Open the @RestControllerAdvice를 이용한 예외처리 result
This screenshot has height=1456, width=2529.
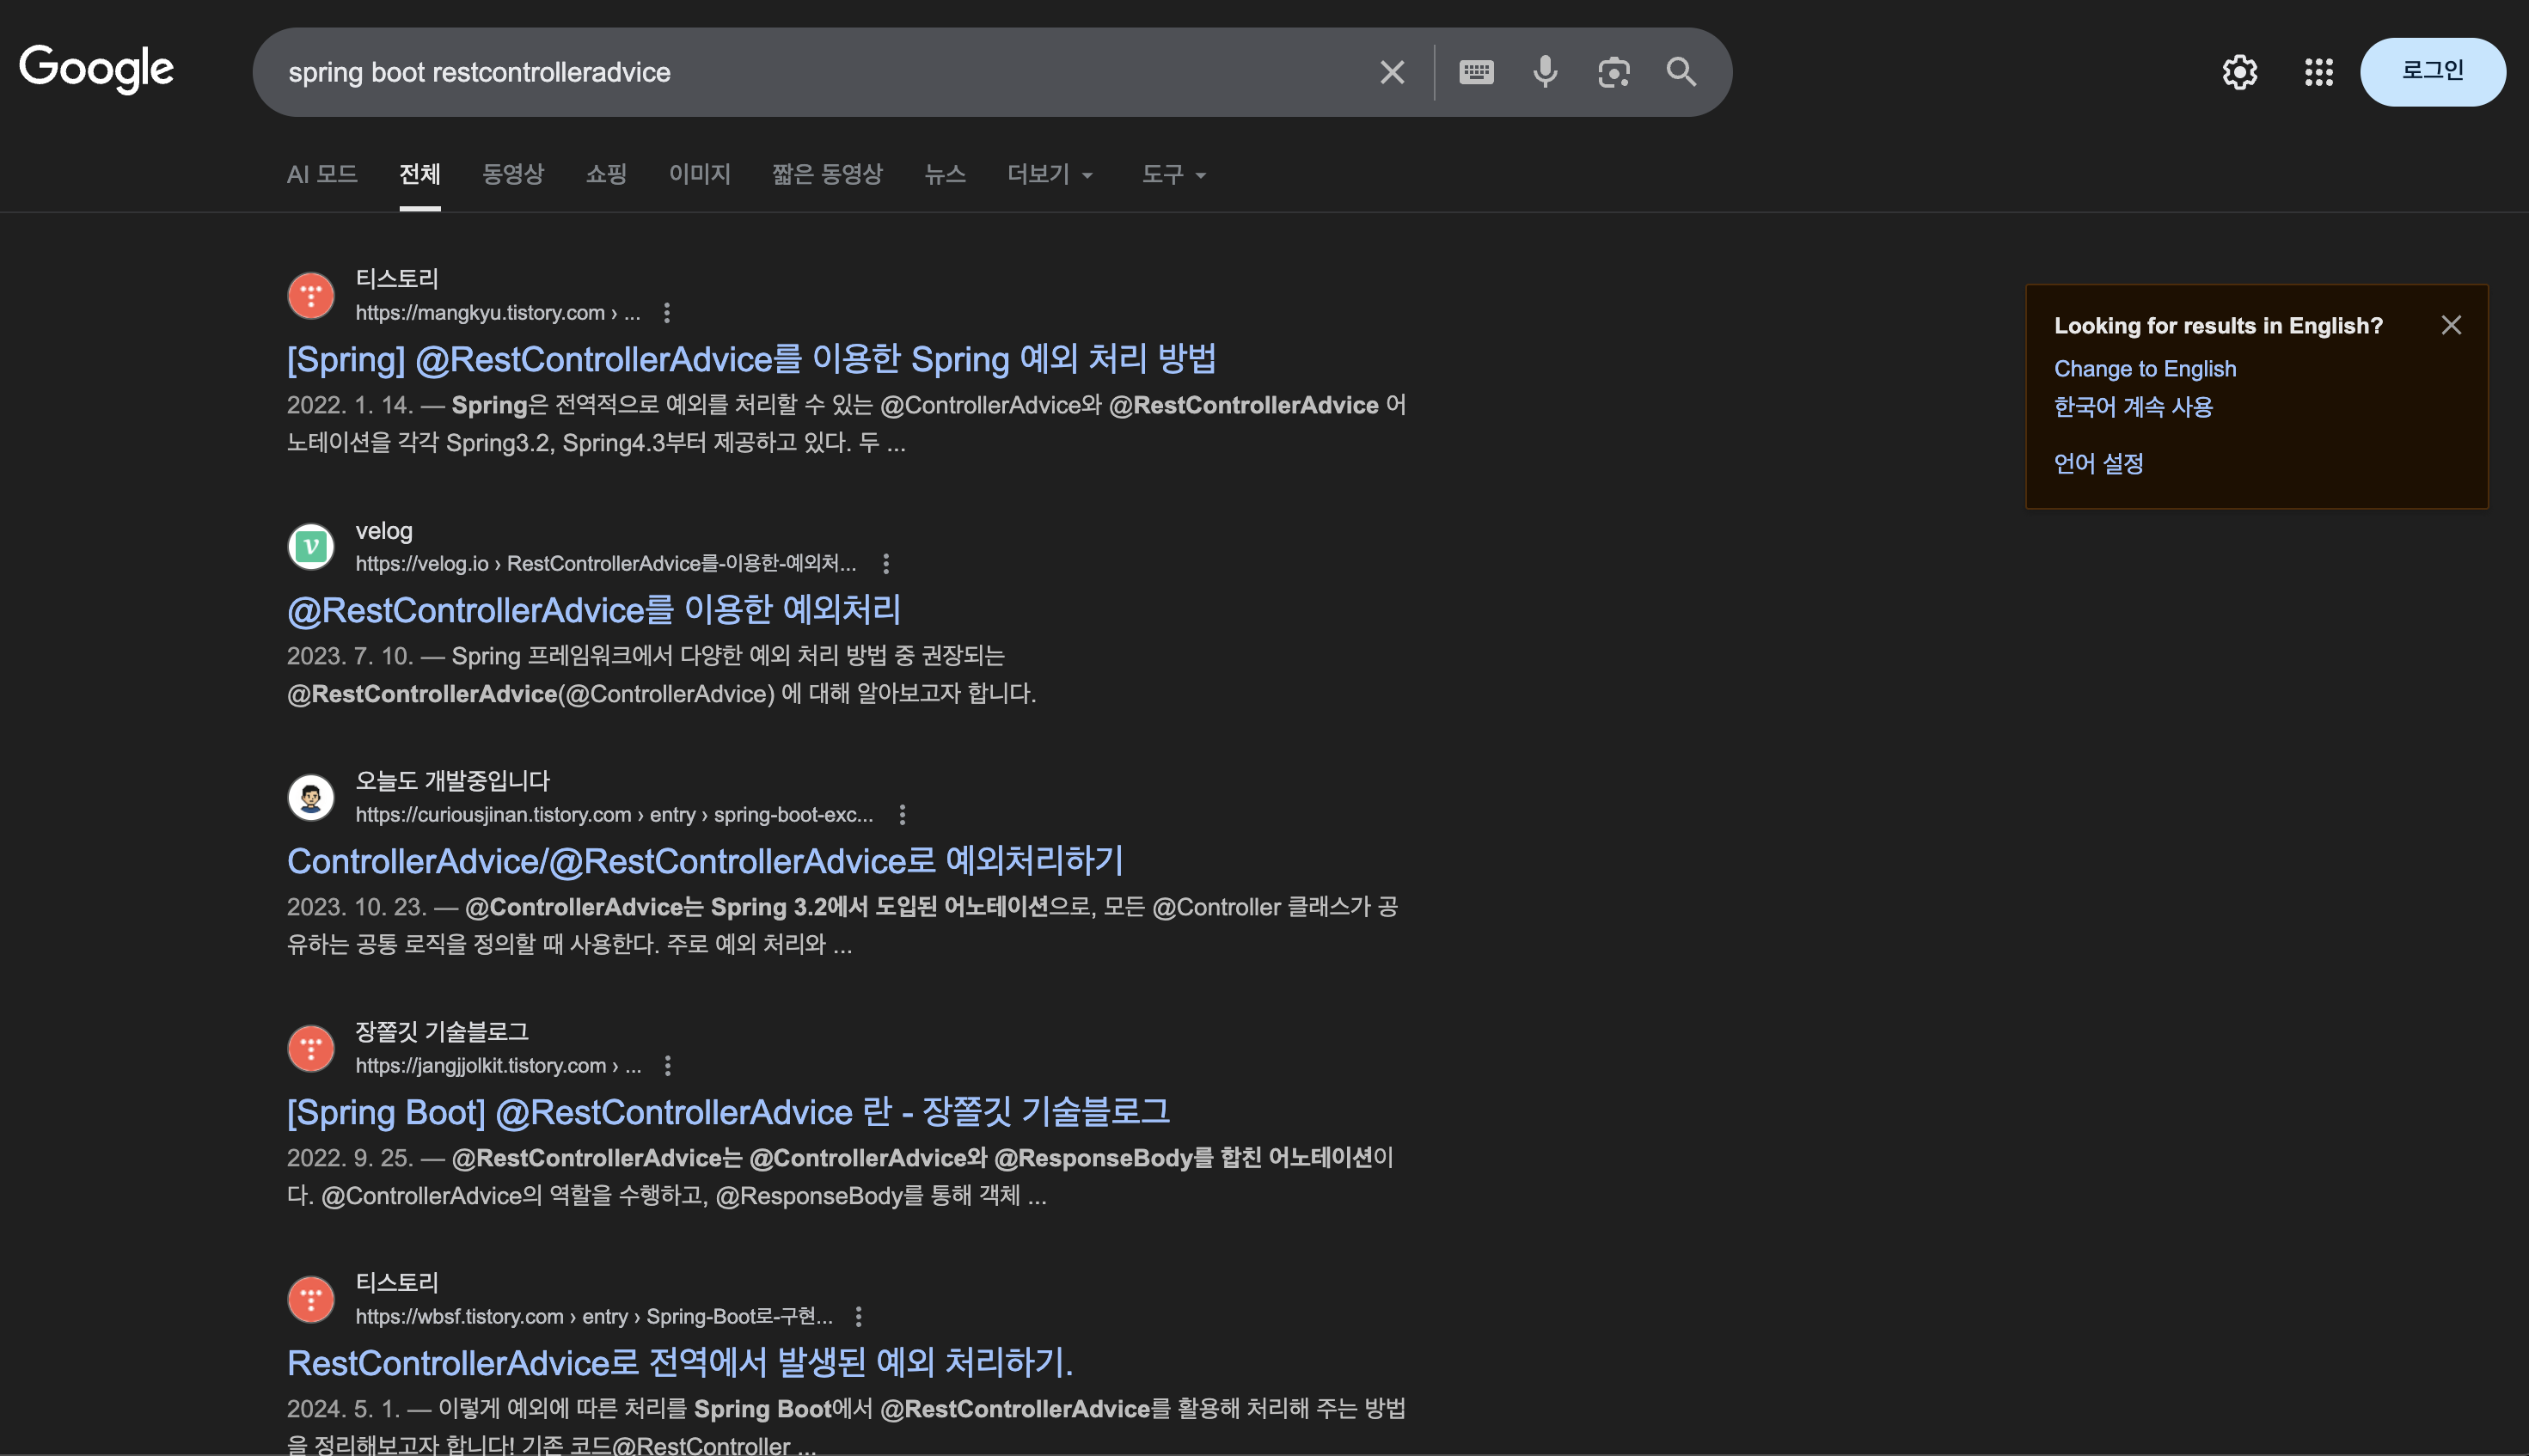pyautogui.click(x=594, y=610)
